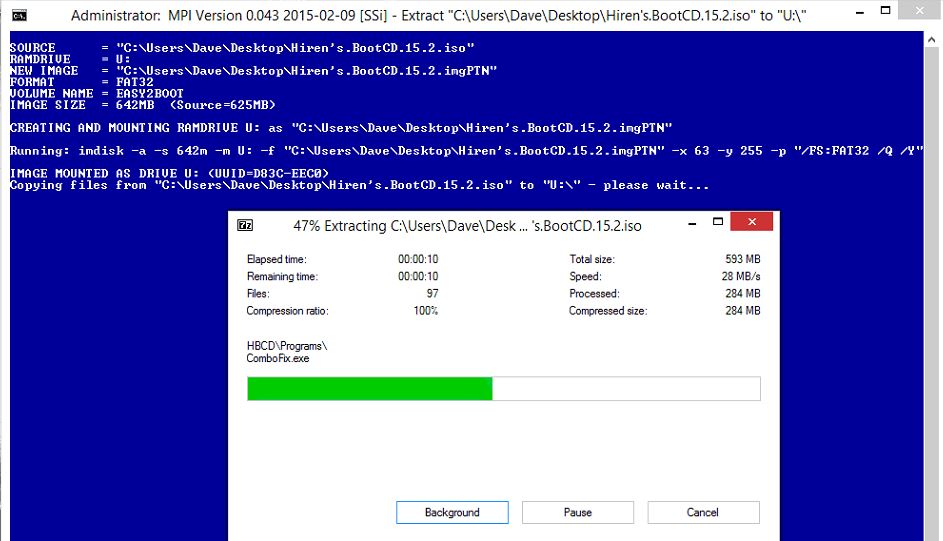Click the 7-Zip icon in the dialog title bar

point(245,226)
